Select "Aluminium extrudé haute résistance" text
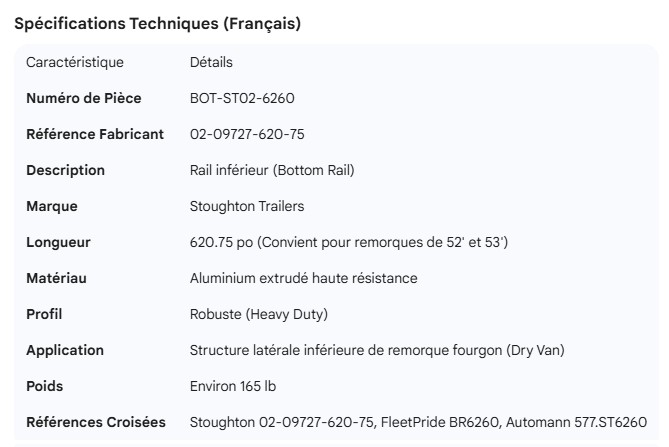The height and width of the screenshot is (447, 669). (304, 278)
